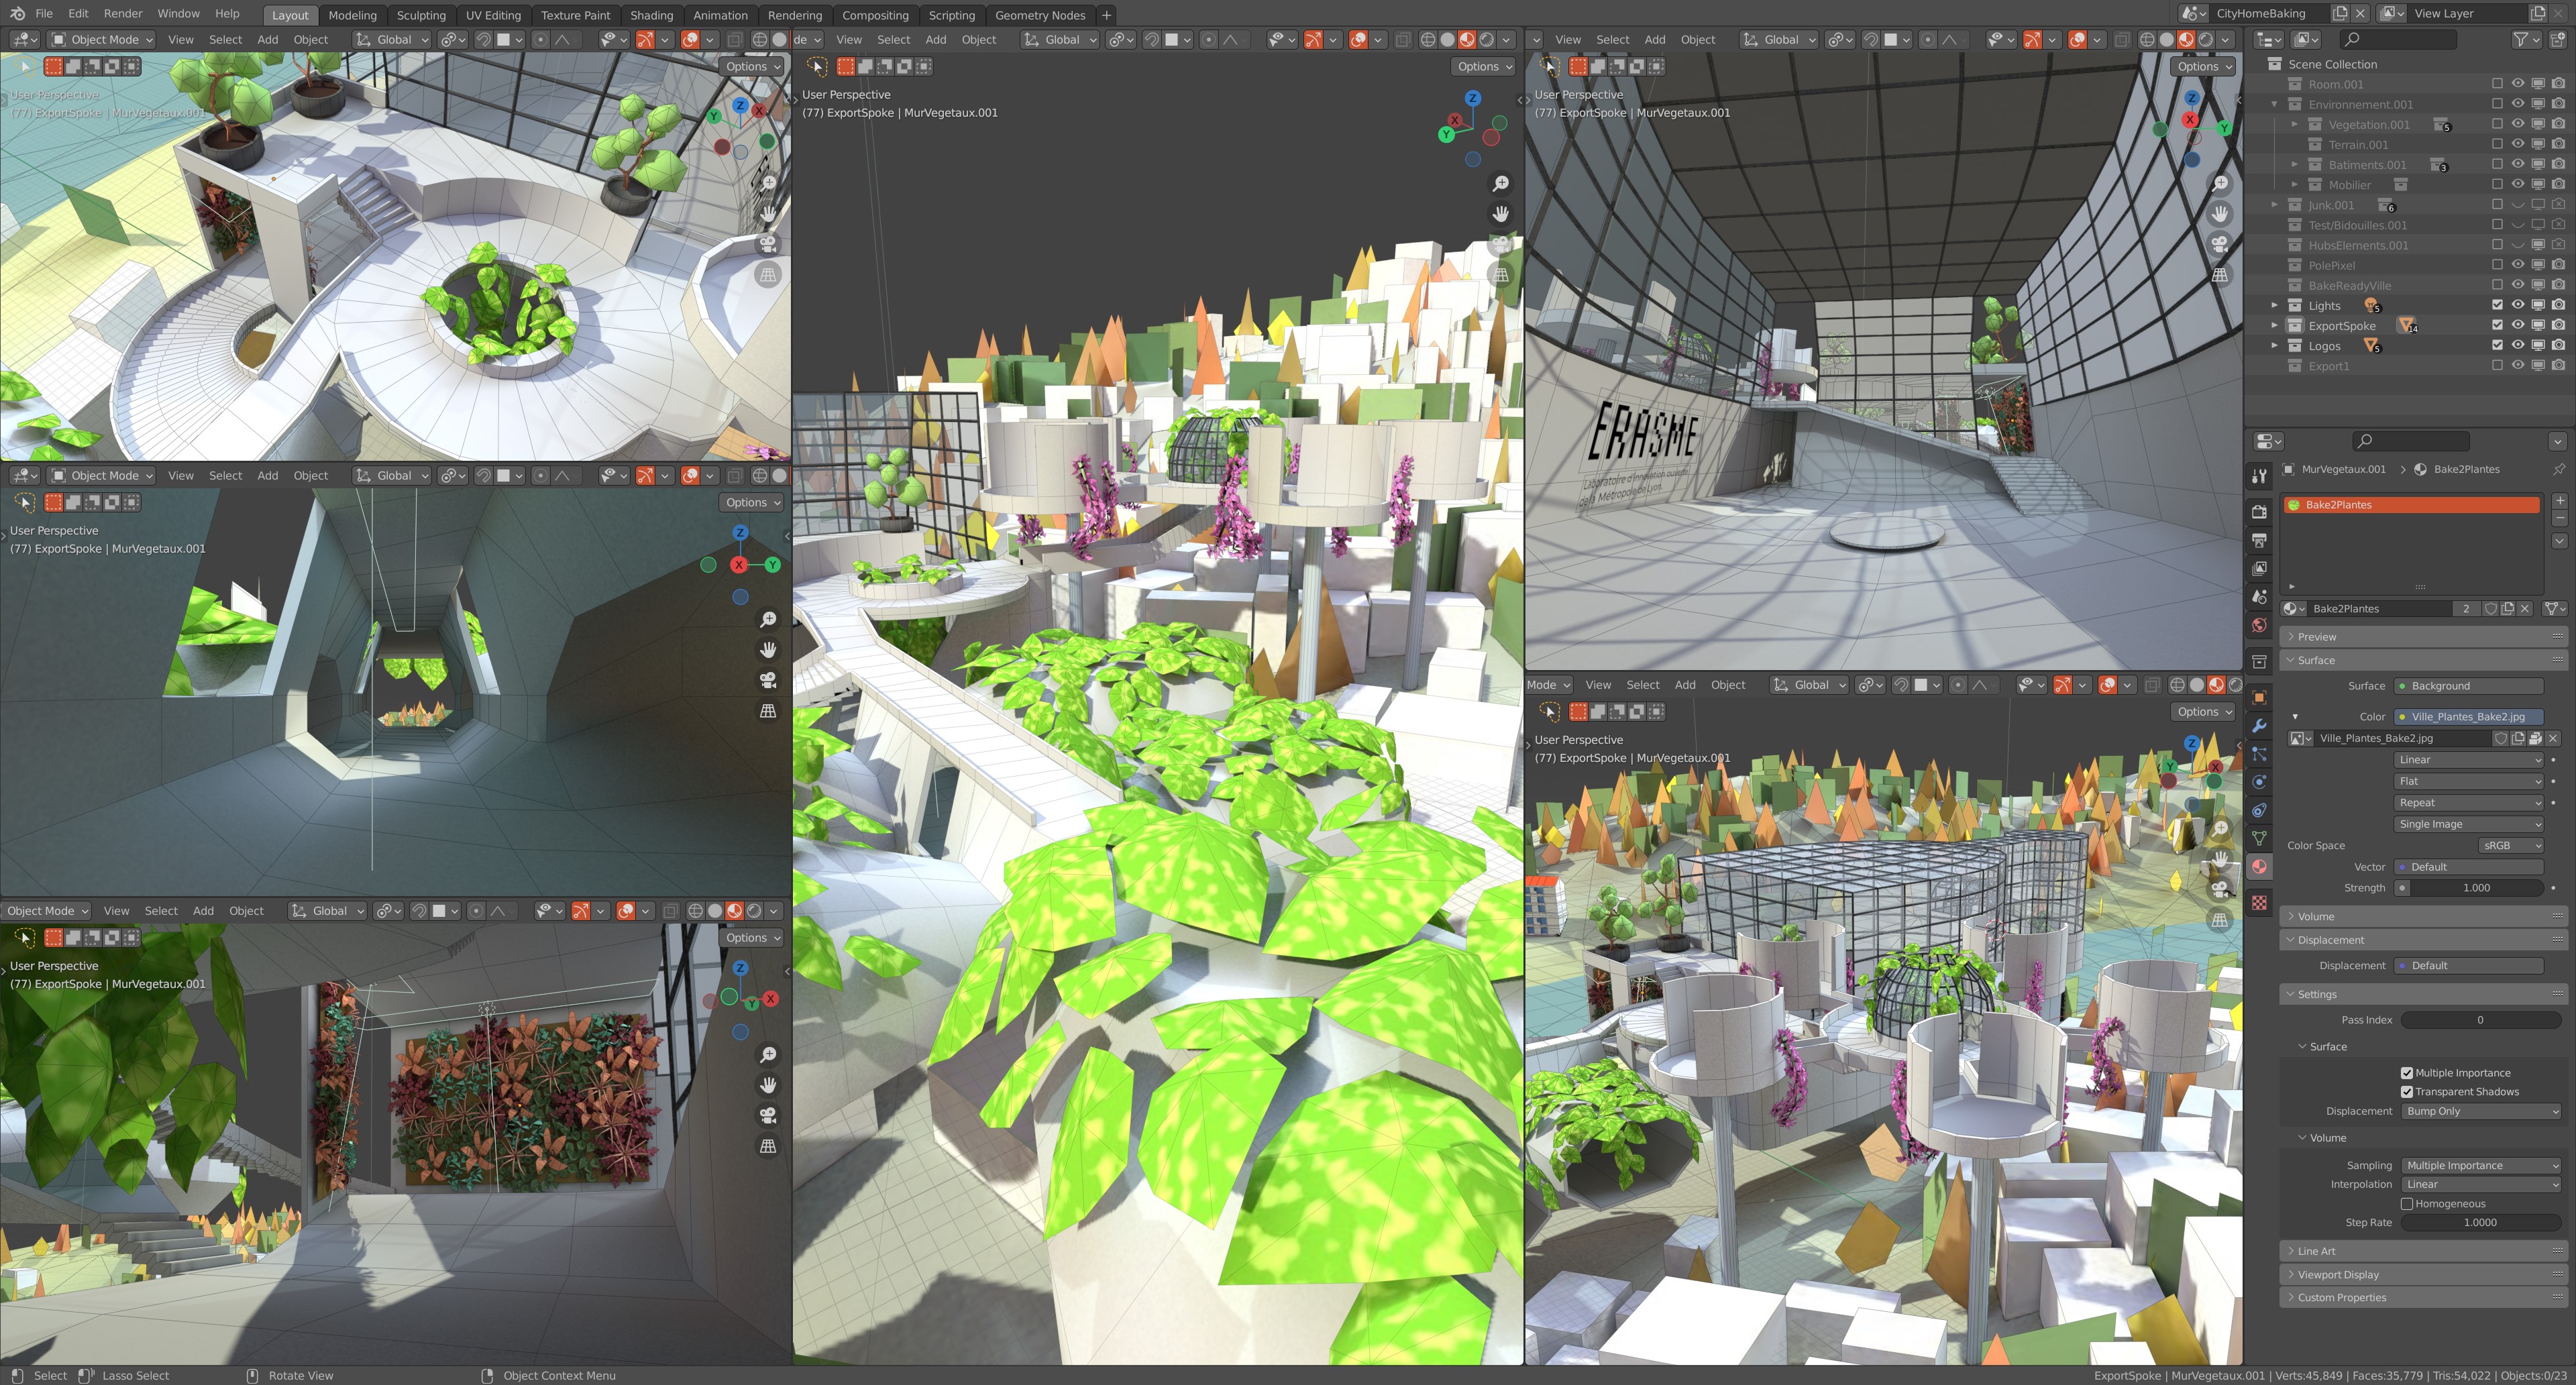
Task: Enable the Homogeneous volume checkbox
Action: pyautogui.click(x=2406, y=1203)
